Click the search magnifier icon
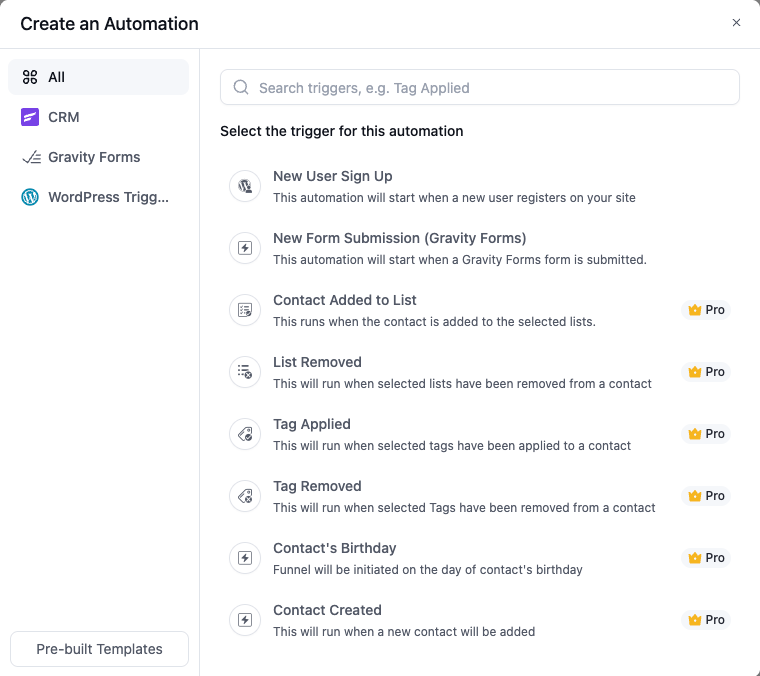Image resolution: width=760 pixels, height=676 pixels. pyautogui.click(x=241, y=87)
